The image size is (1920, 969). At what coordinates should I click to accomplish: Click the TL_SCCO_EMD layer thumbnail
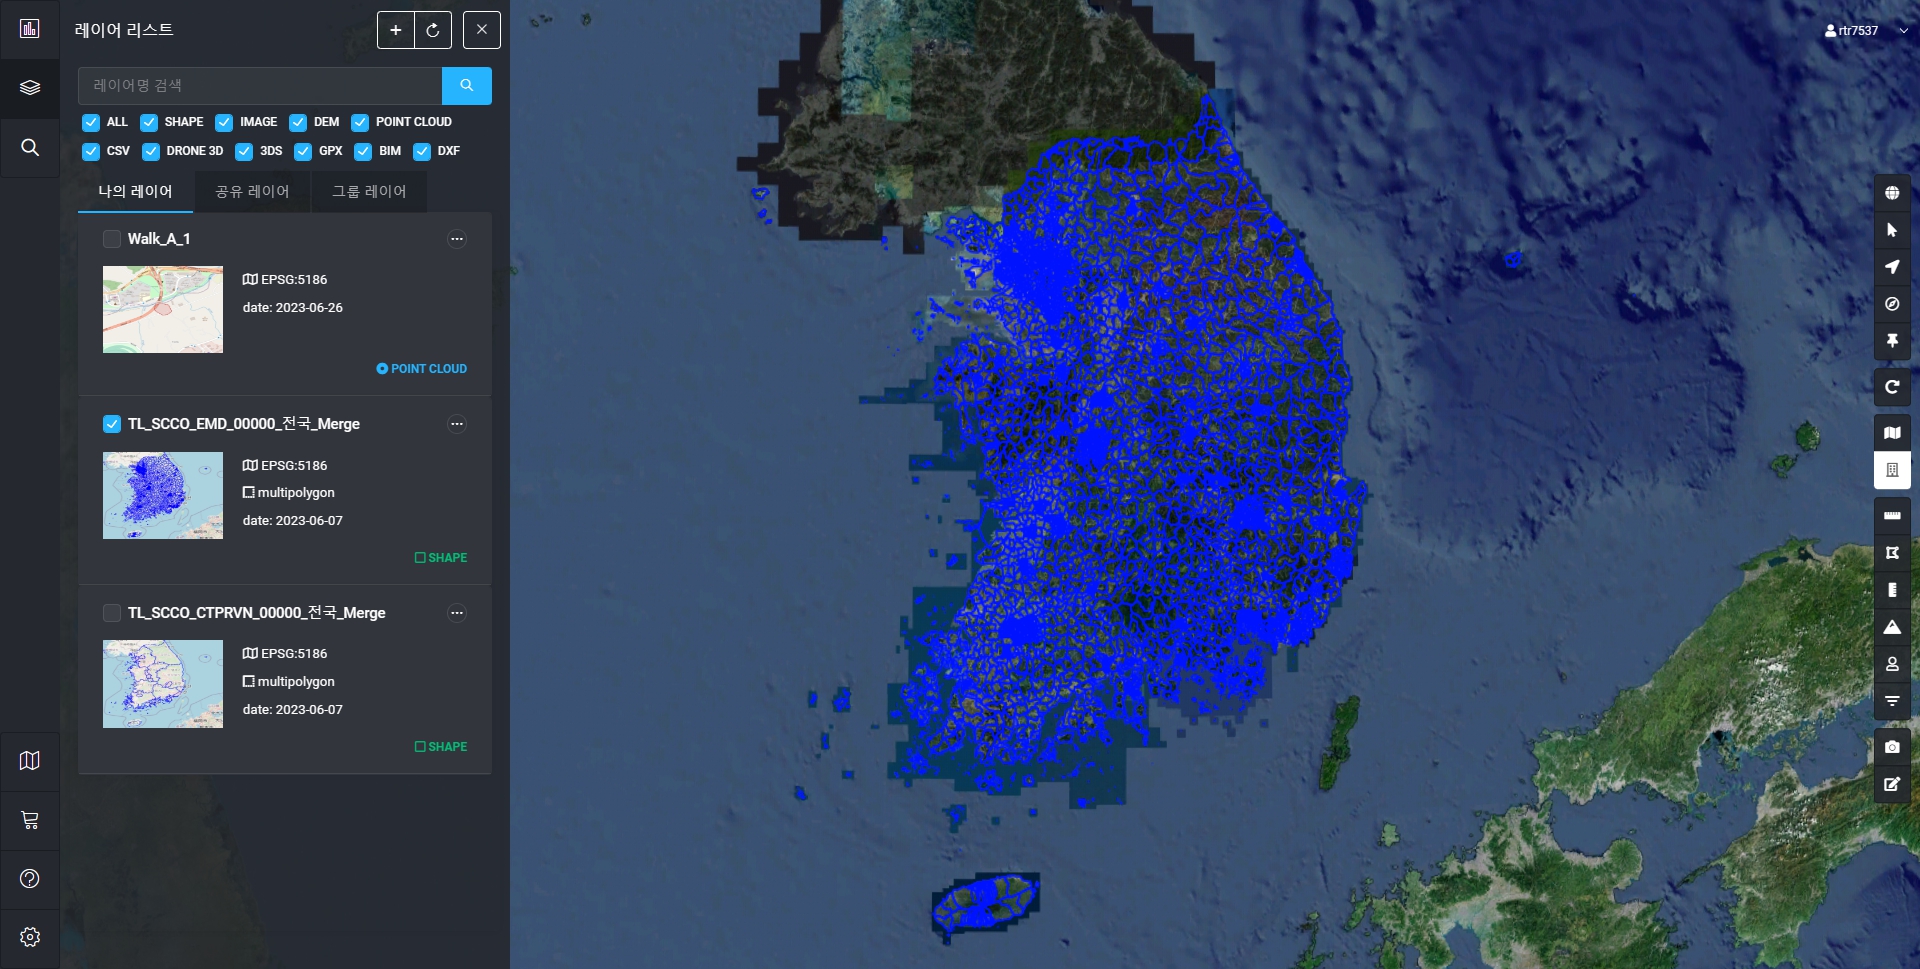(x=163, y=495)
